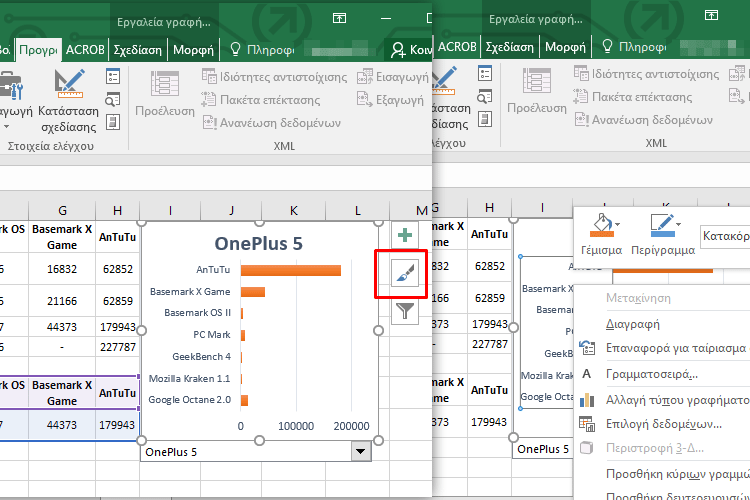Switch to Σχεδίαση tab in left window
Image resolution: width=750 pixels, height=500 pixels.
point(138,50)
